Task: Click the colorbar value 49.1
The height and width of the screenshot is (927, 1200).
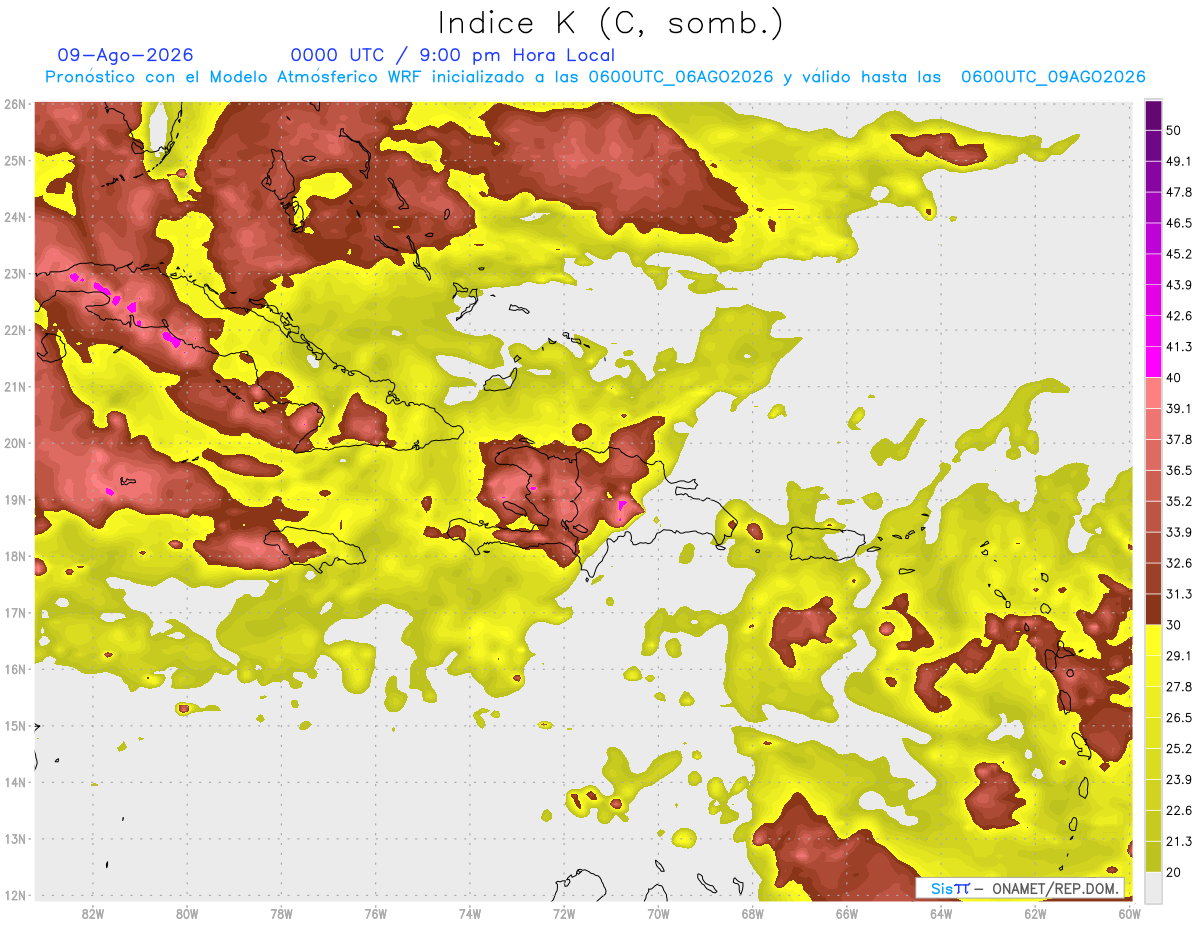Action: tap(1179, 161)
